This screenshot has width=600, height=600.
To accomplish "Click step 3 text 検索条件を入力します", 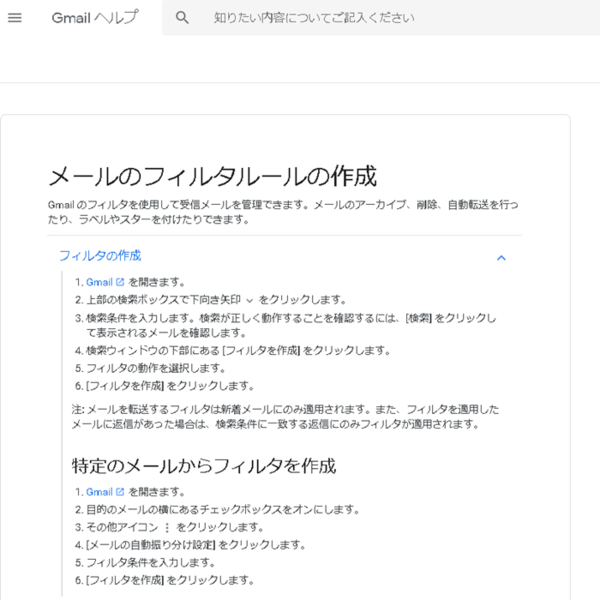I will [291, 325].
